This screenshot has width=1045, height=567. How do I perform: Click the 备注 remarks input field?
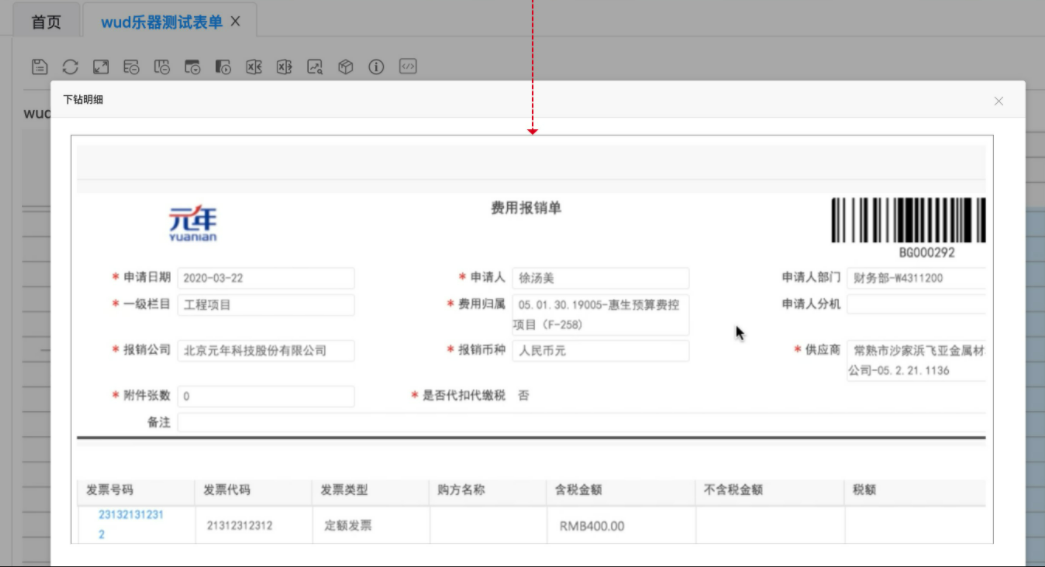click(x=580, y=423)
